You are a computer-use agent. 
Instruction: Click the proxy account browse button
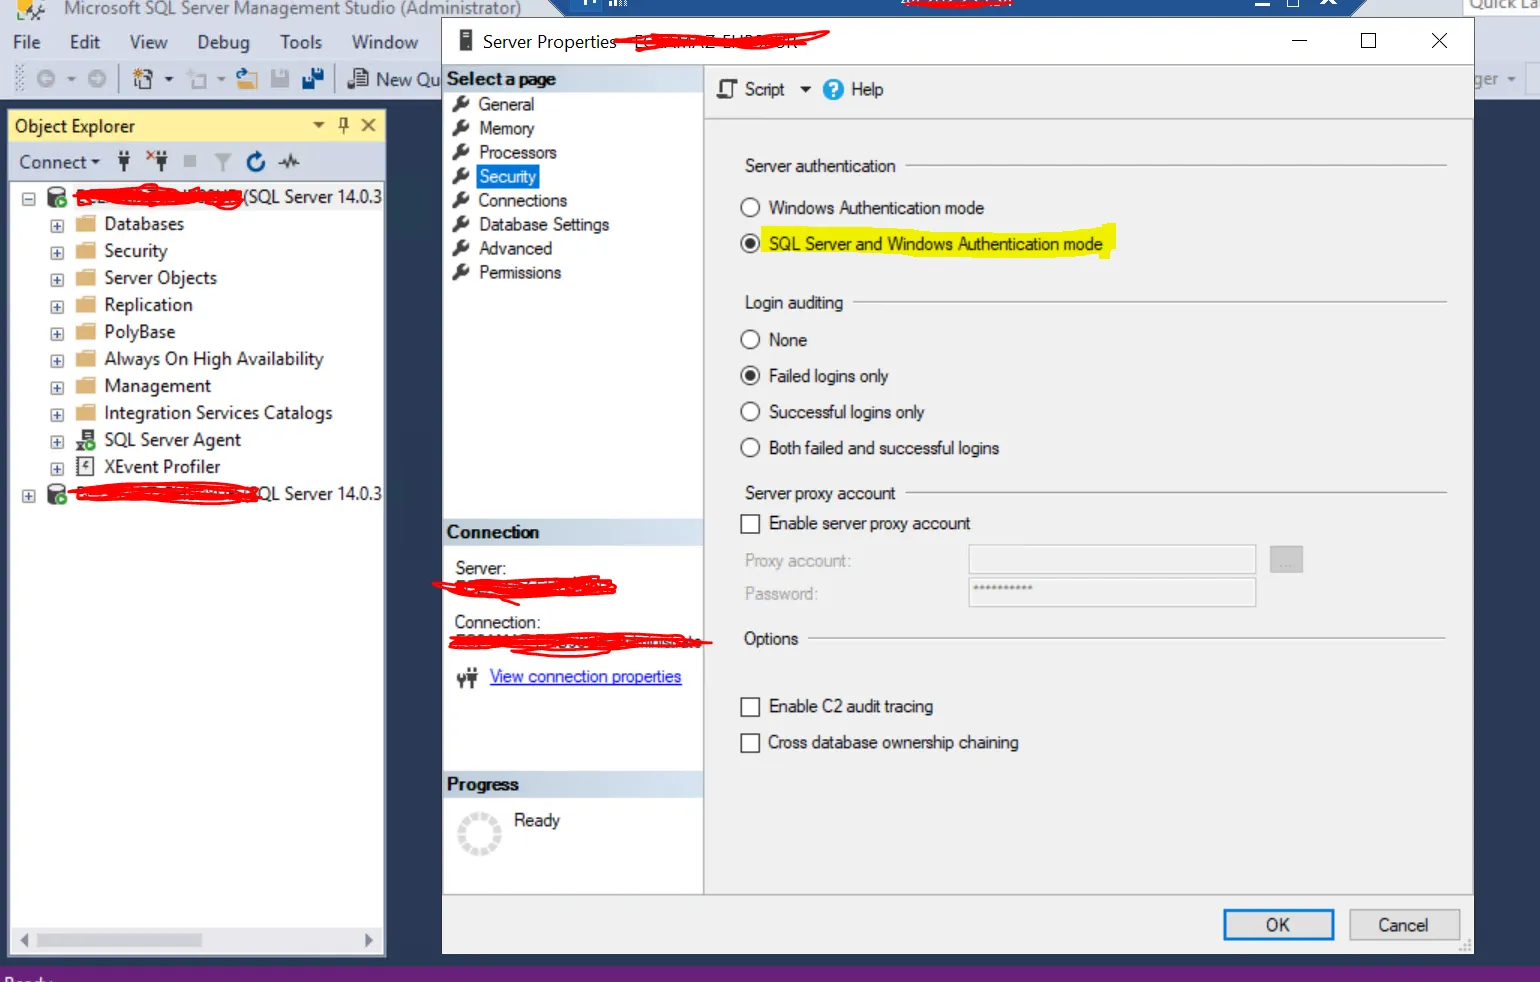(x=1286, y=560)
